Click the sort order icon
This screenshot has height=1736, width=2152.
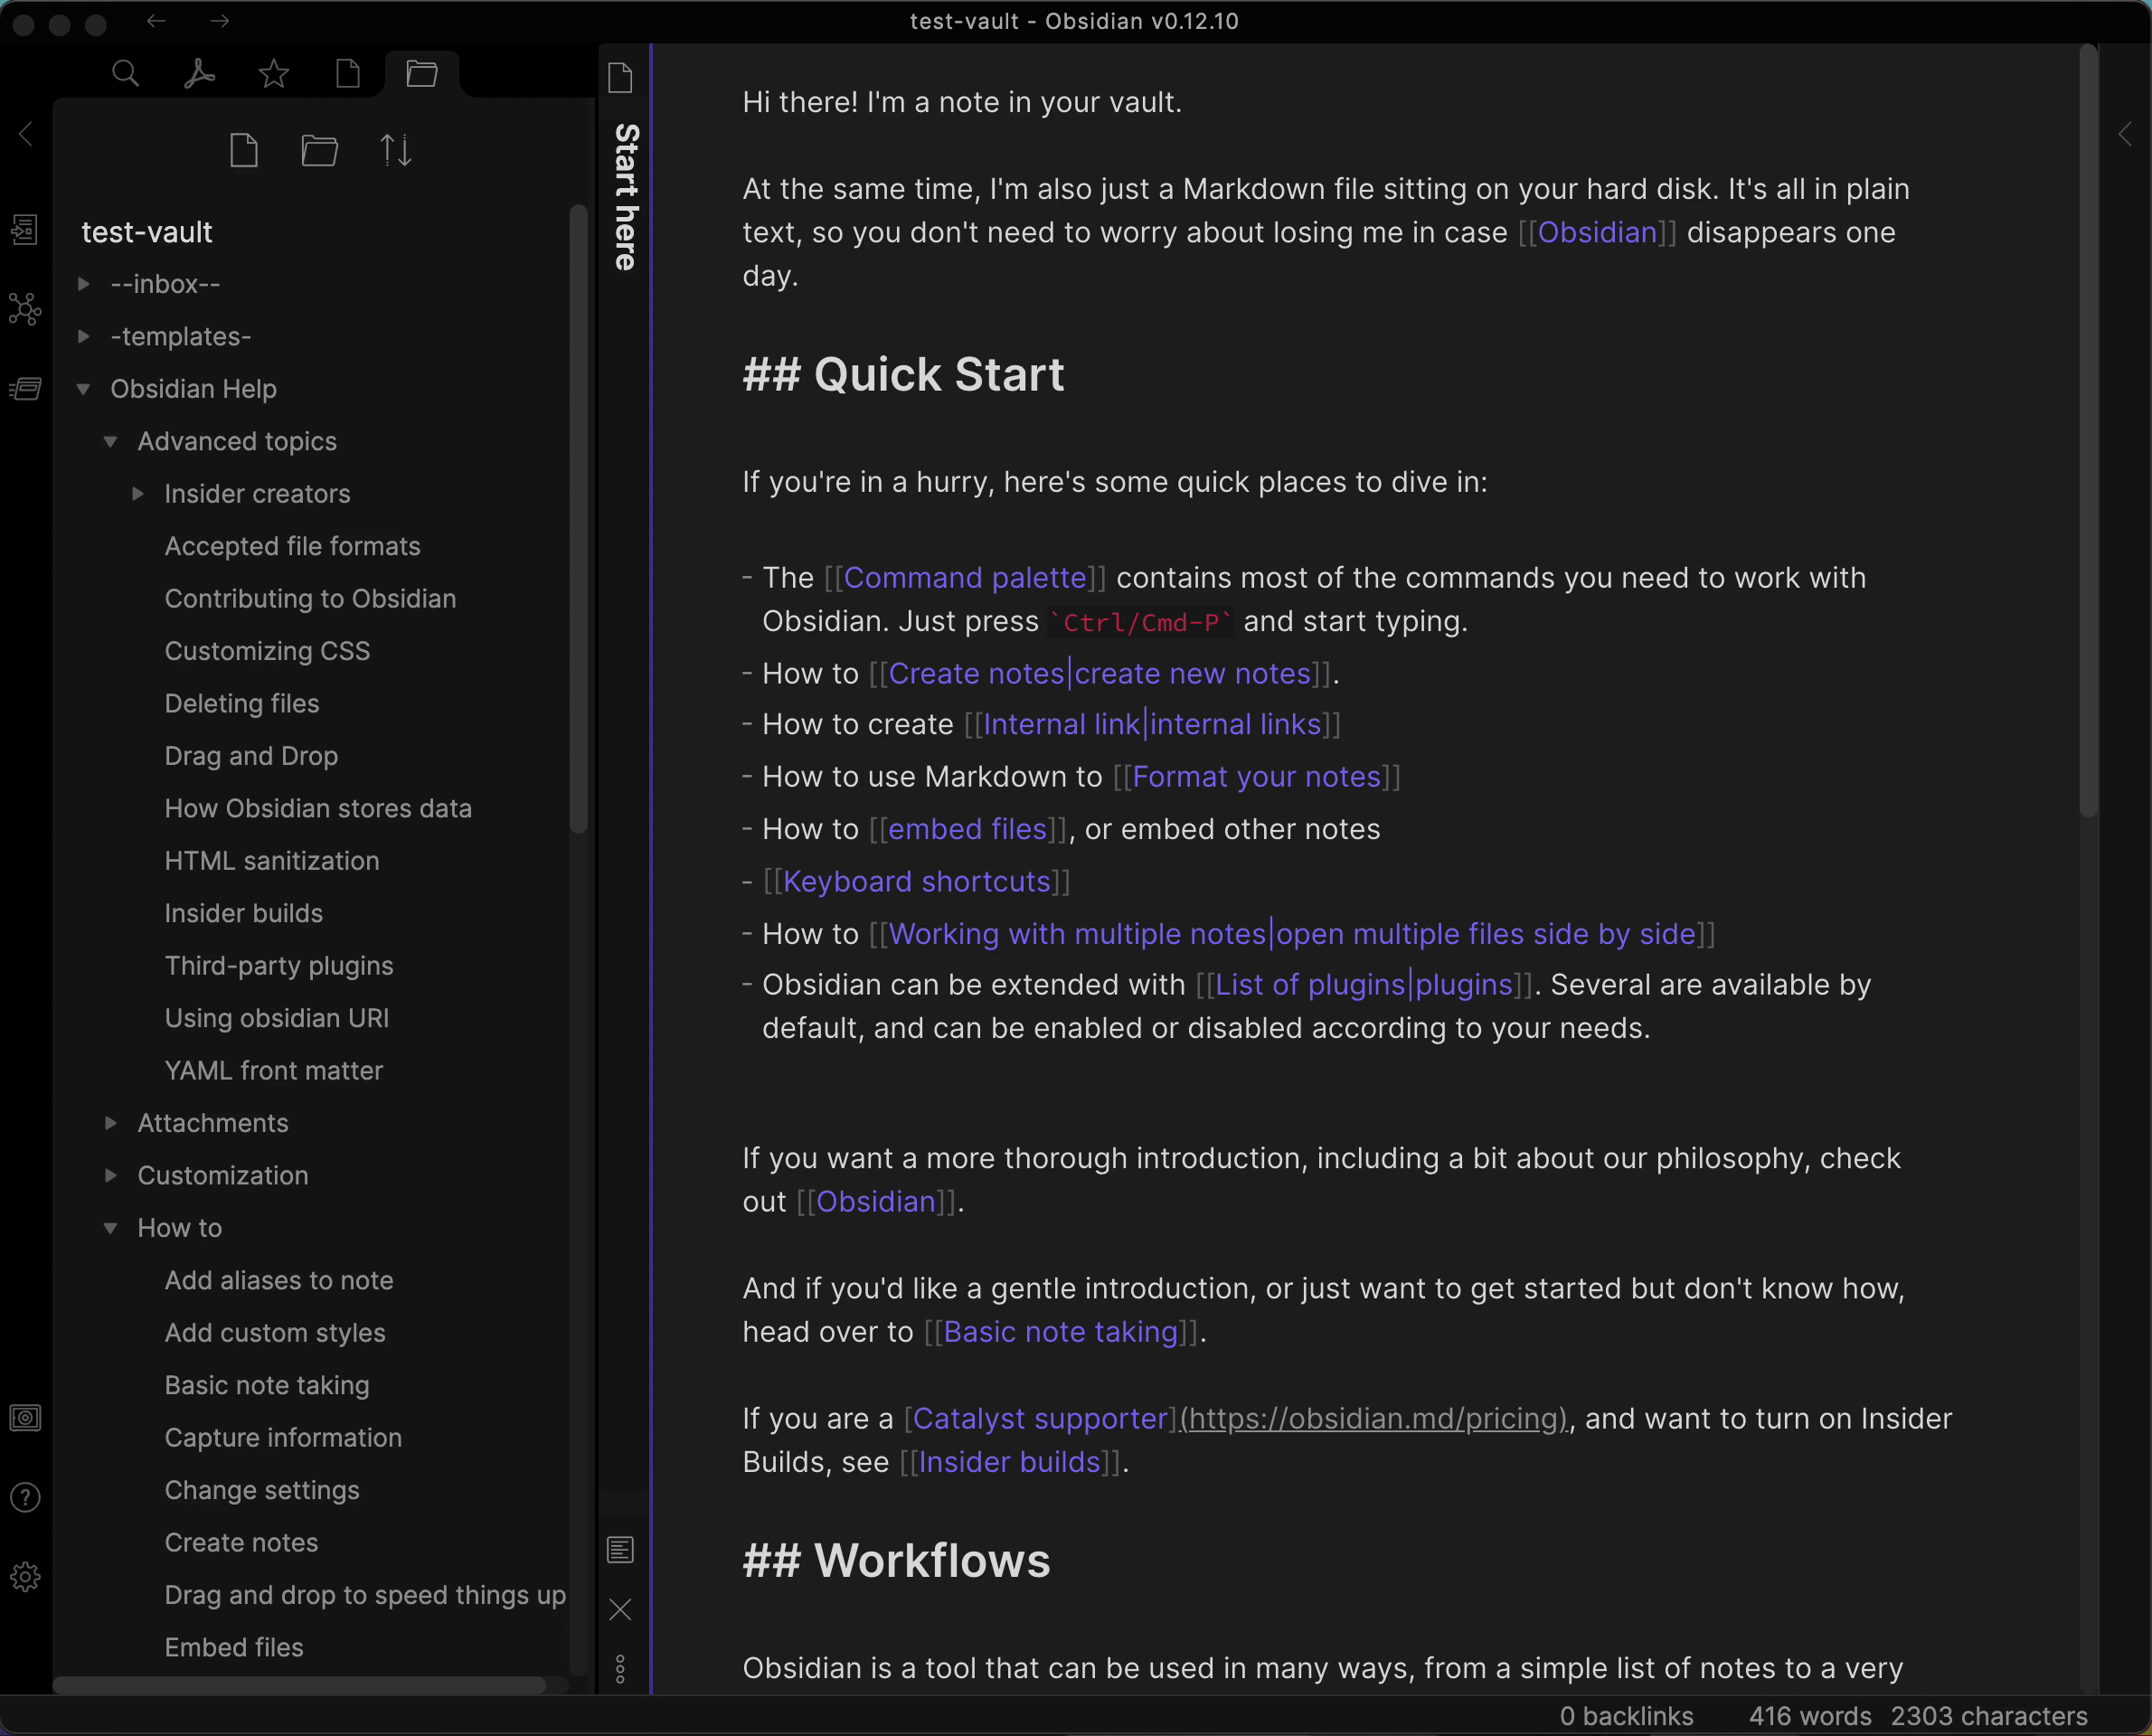click(395, 151)
